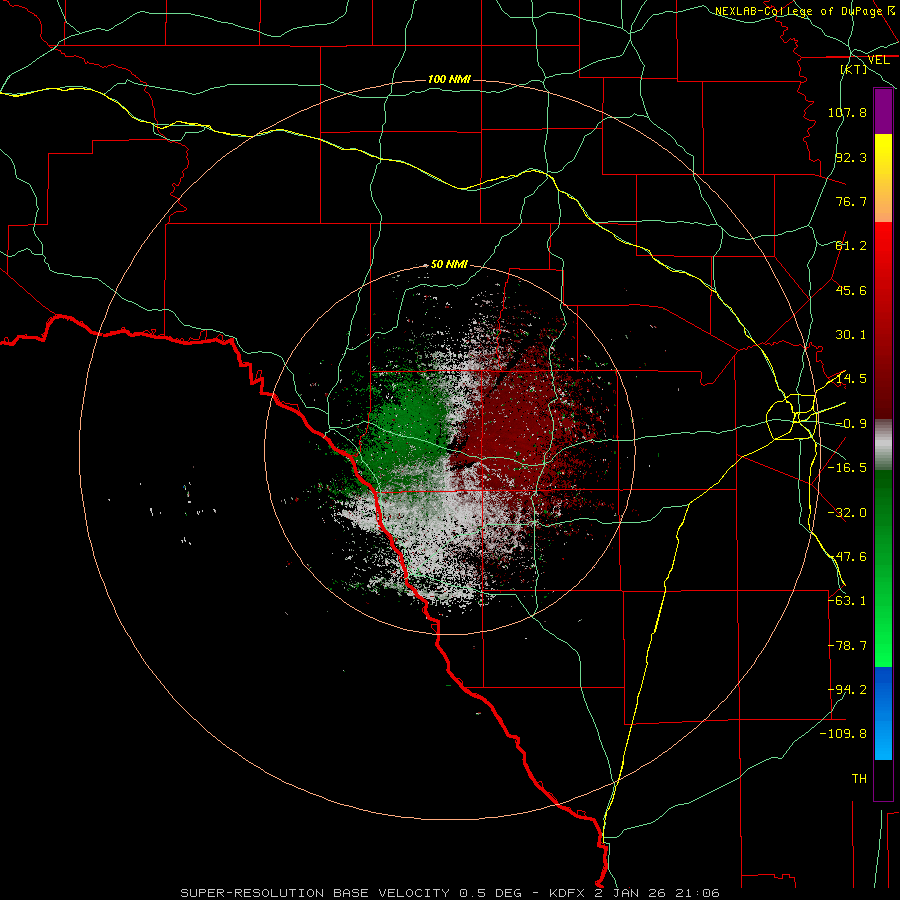The height and width of the screenshot is (900, 900).
Task: Click the 107.8 legend value
Action: (x=847, y=112)
